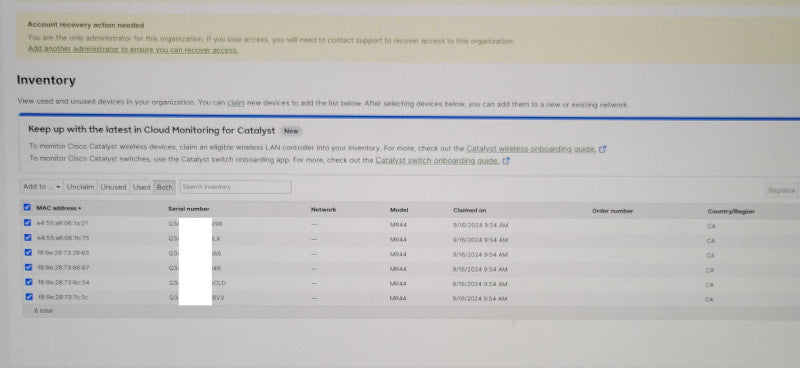Click the Unclaim button
This screenshot has width=800, height=368.
[x=81, y=187]
